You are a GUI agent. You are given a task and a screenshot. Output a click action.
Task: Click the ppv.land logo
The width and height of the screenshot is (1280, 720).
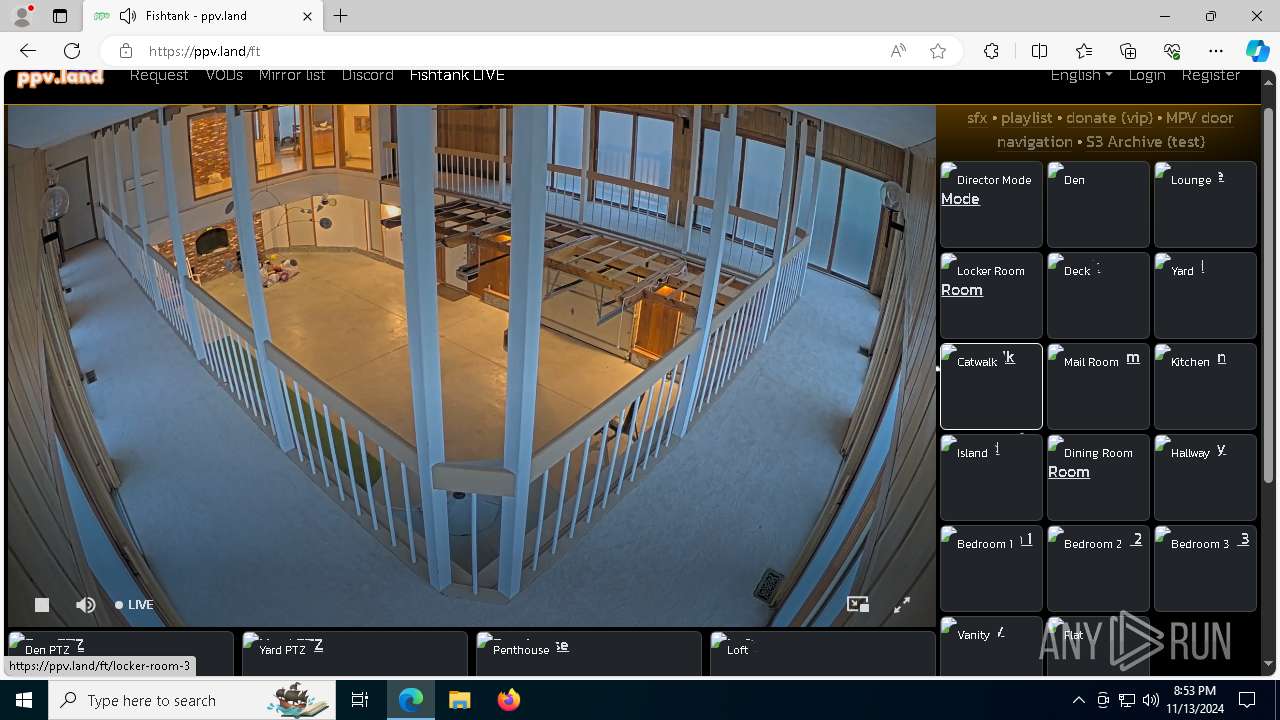(x=60, y=77)
